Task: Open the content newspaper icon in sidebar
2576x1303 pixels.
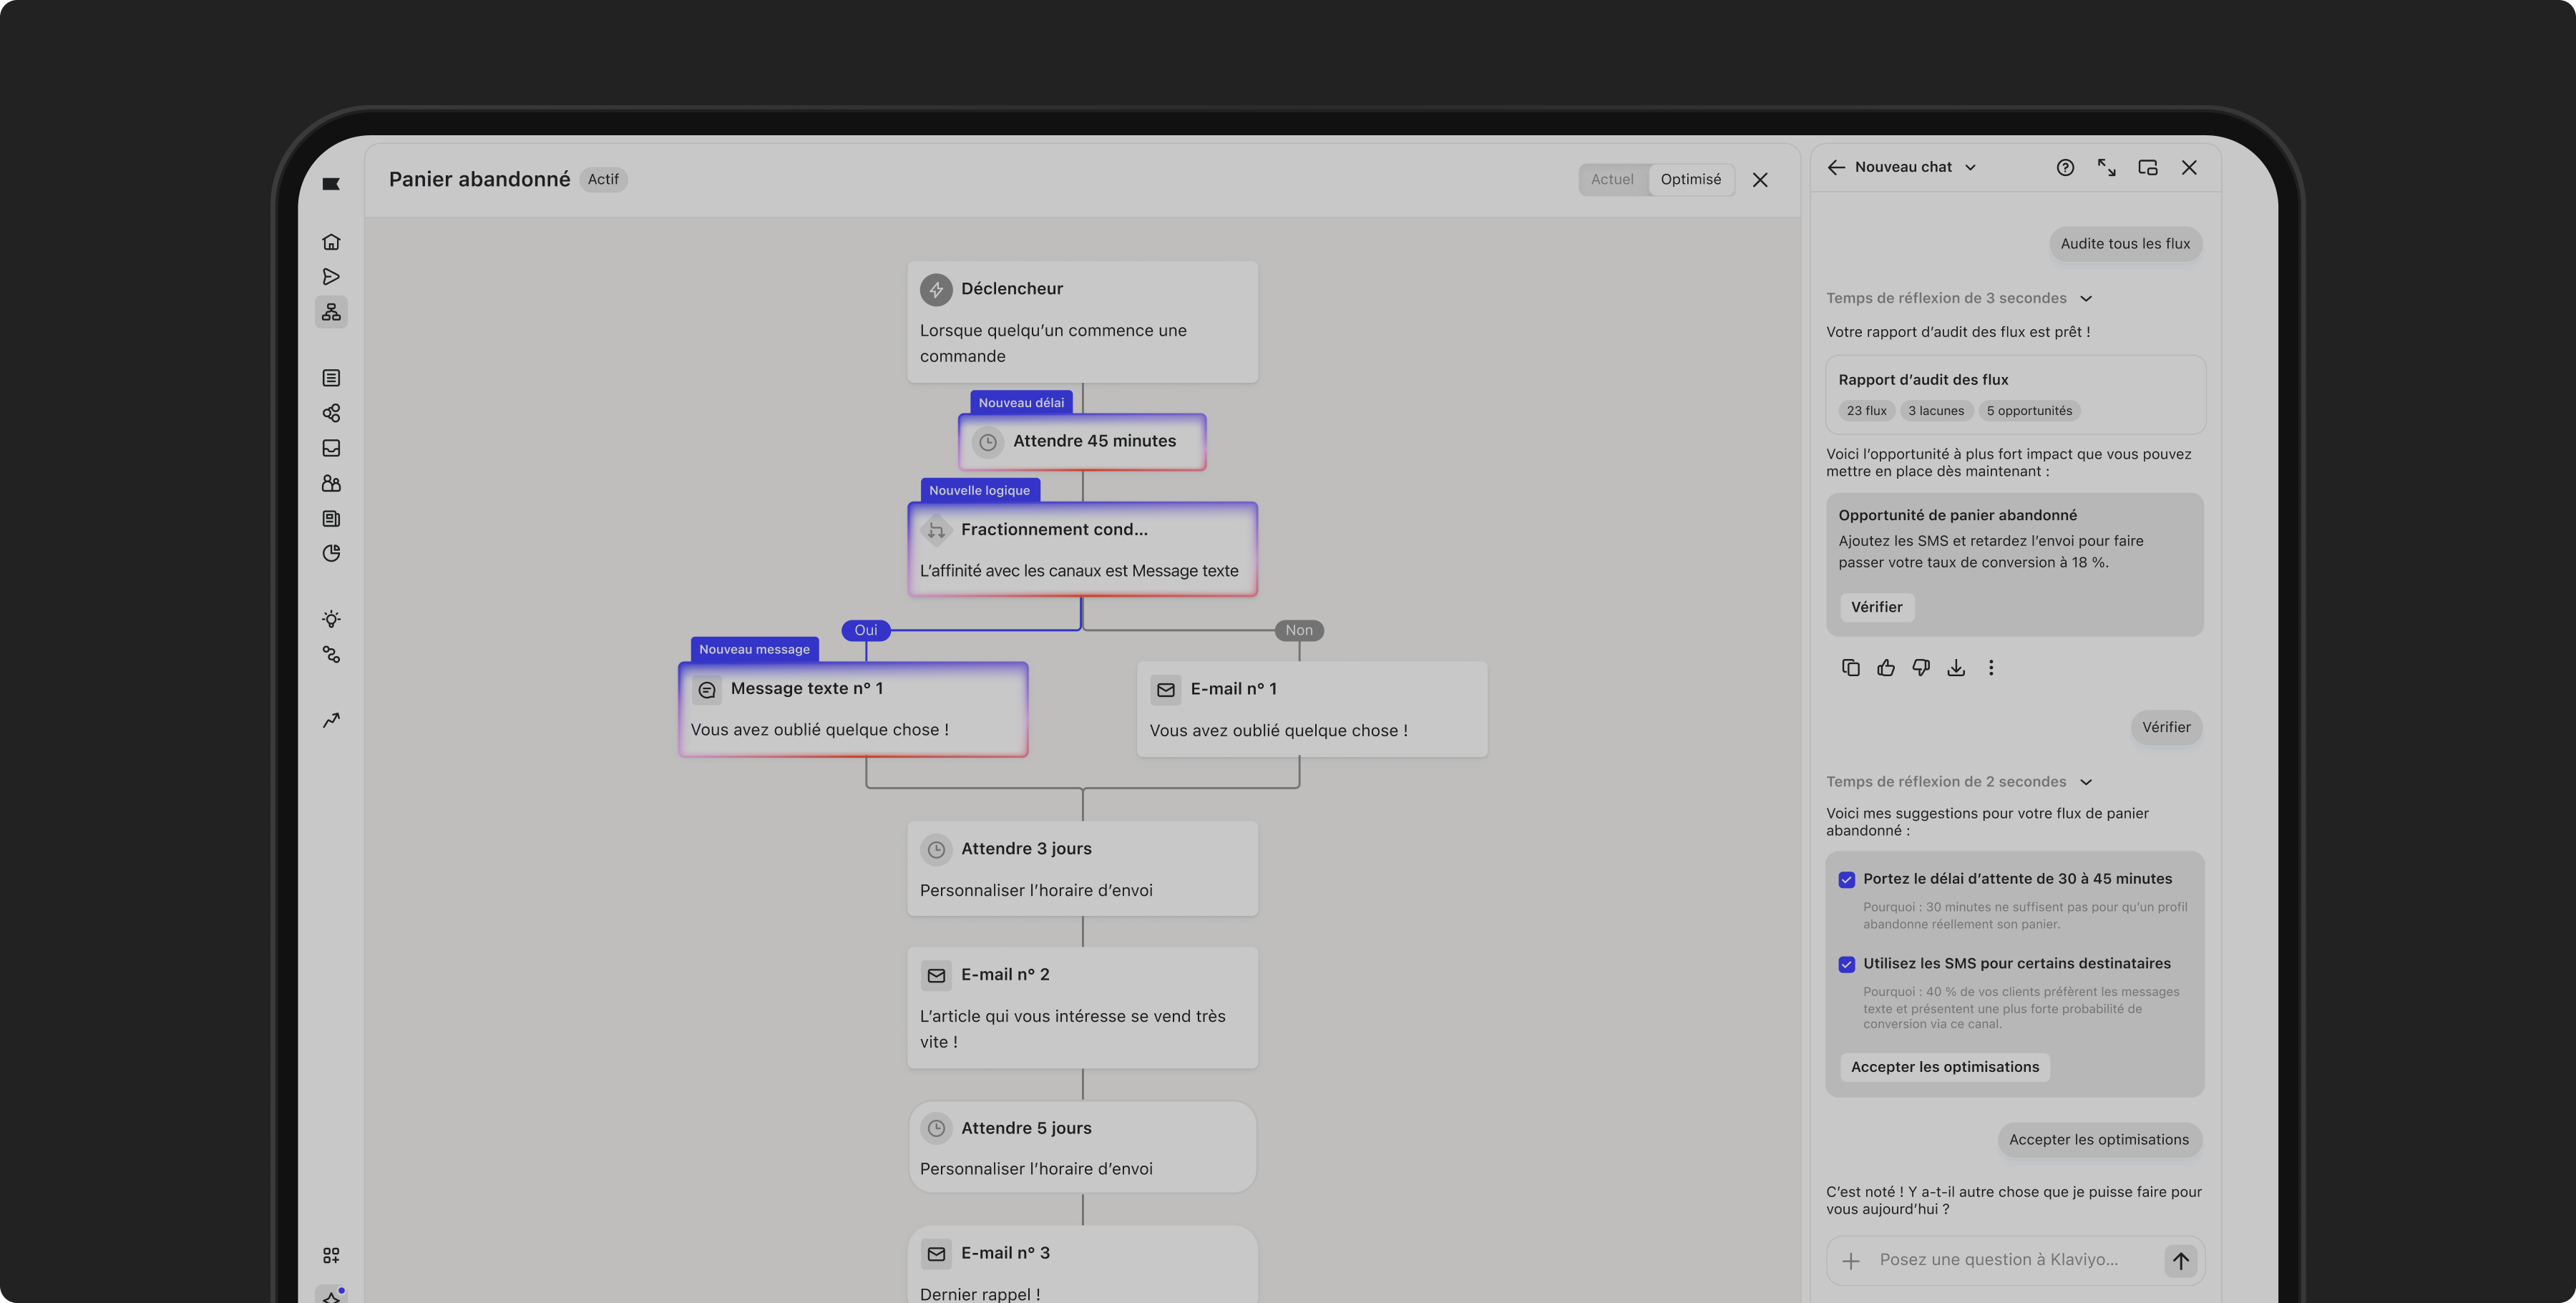Action: [x=331, y=518]
